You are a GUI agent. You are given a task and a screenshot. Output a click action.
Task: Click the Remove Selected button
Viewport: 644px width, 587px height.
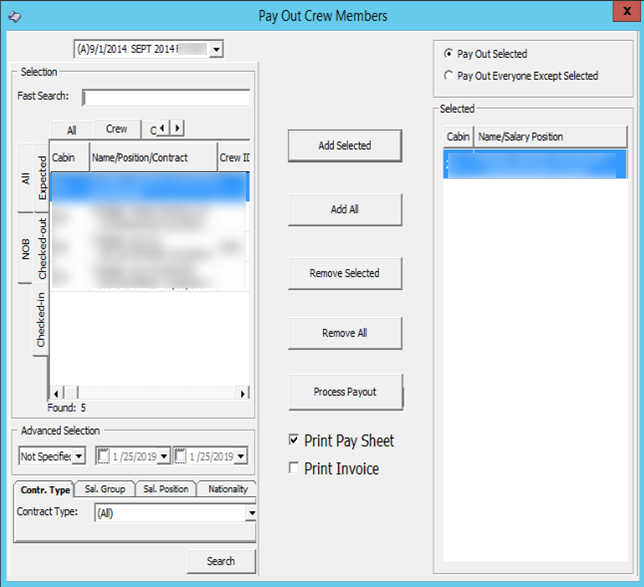tap(345, 273)
